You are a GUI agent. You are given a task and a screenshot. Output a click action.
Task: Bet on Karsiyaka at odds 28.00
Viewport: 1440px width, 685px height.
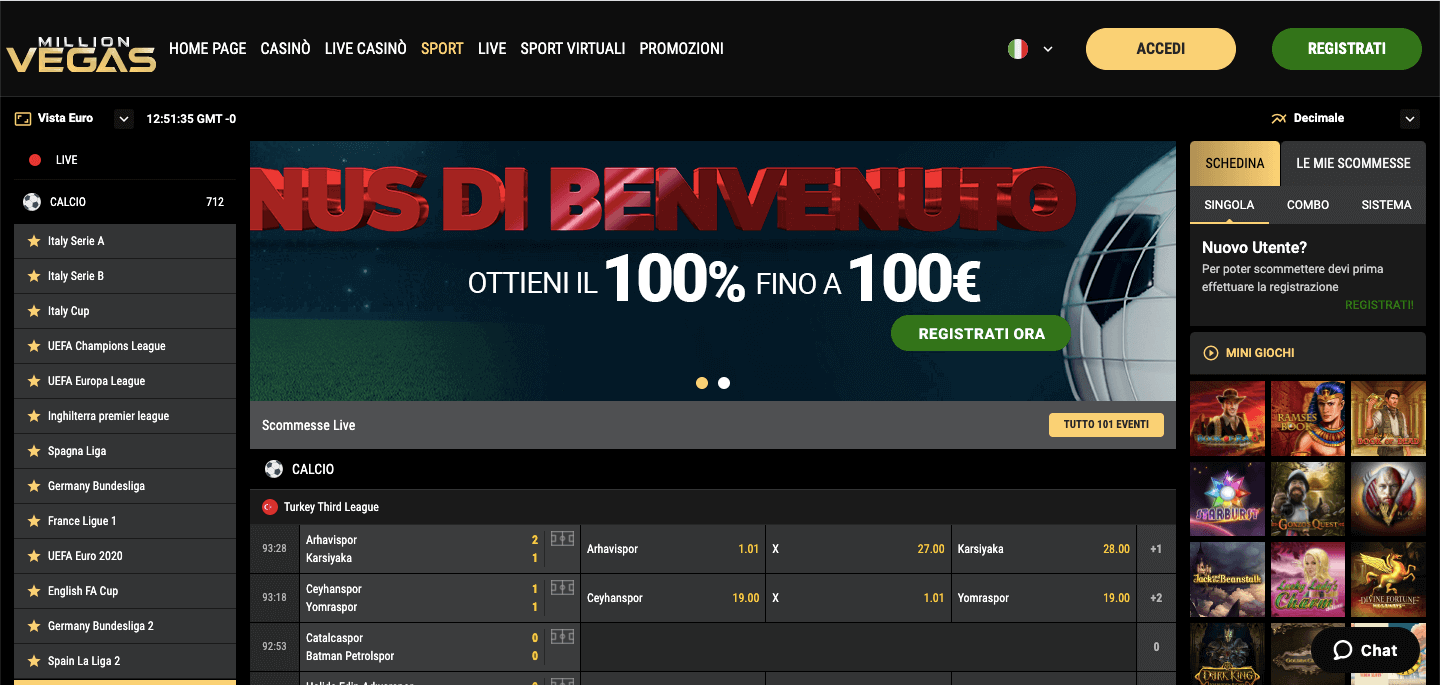[x=1044, y=549]
